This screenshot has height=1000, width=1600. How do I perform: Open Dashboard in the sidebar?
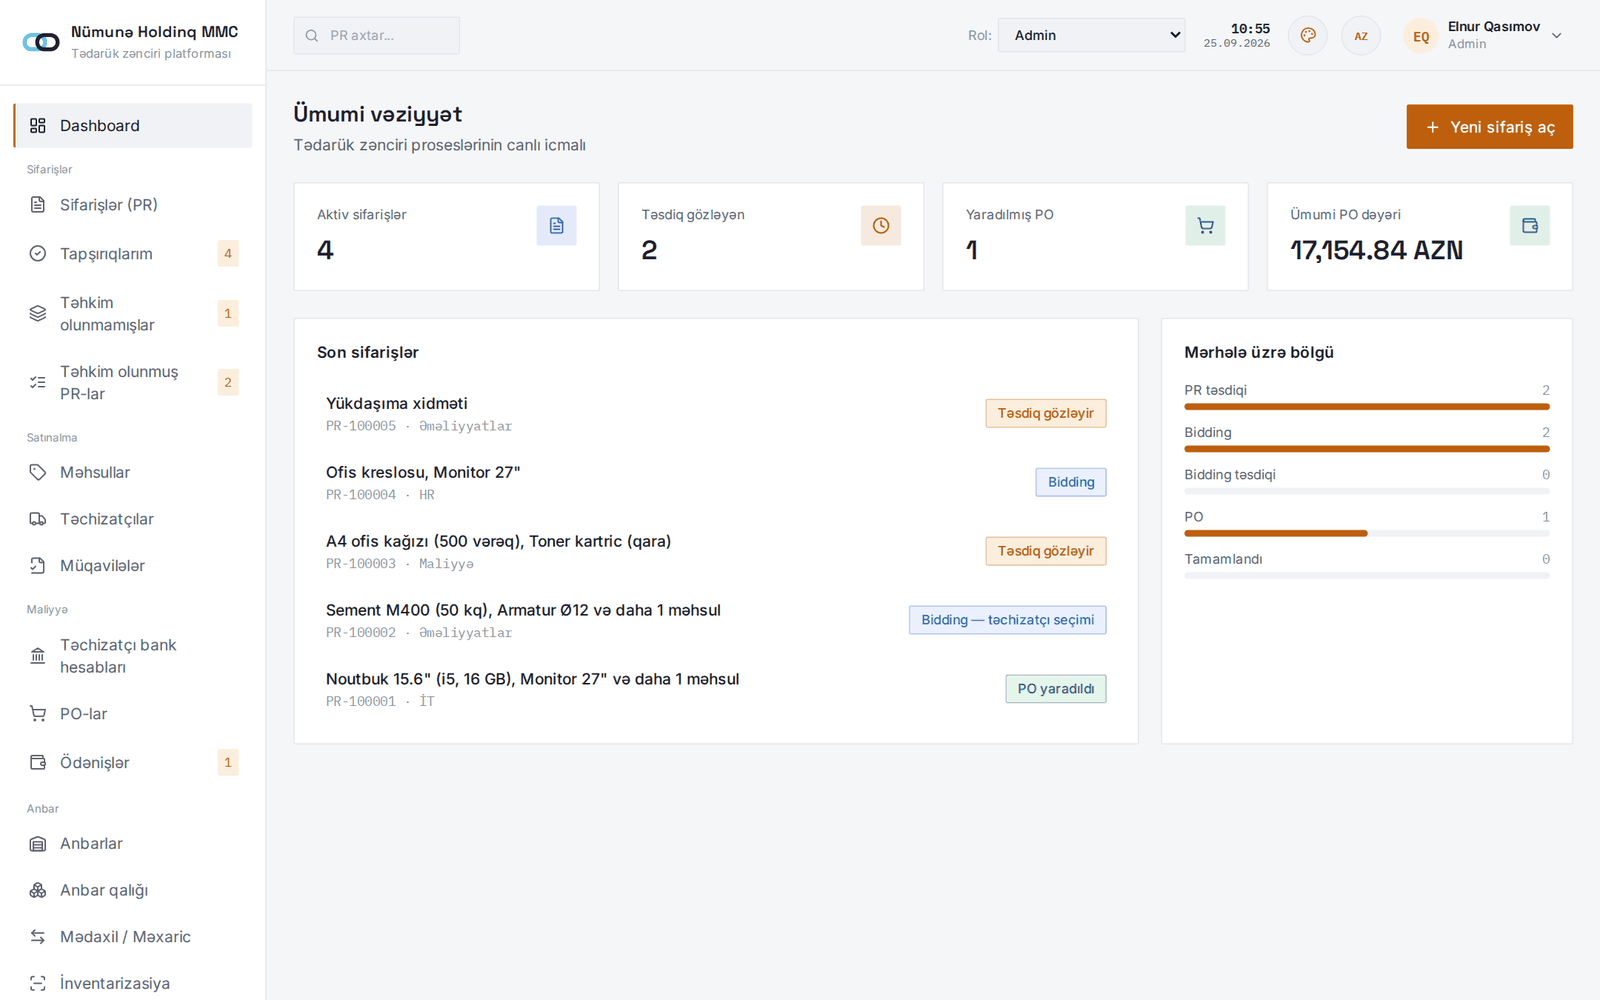pyautogui.click(x=133, y=126)
